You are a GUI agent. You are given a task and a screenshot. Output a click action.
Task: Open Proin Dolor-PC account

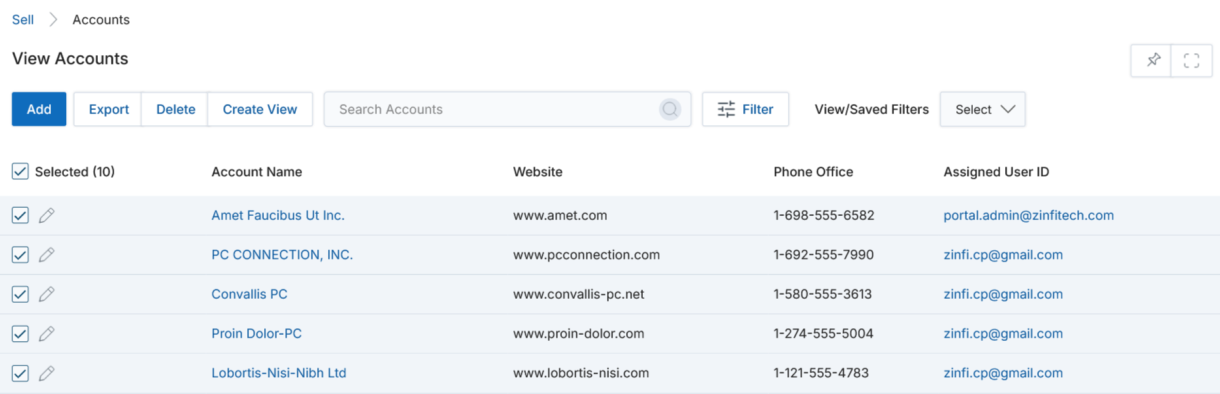256,334
